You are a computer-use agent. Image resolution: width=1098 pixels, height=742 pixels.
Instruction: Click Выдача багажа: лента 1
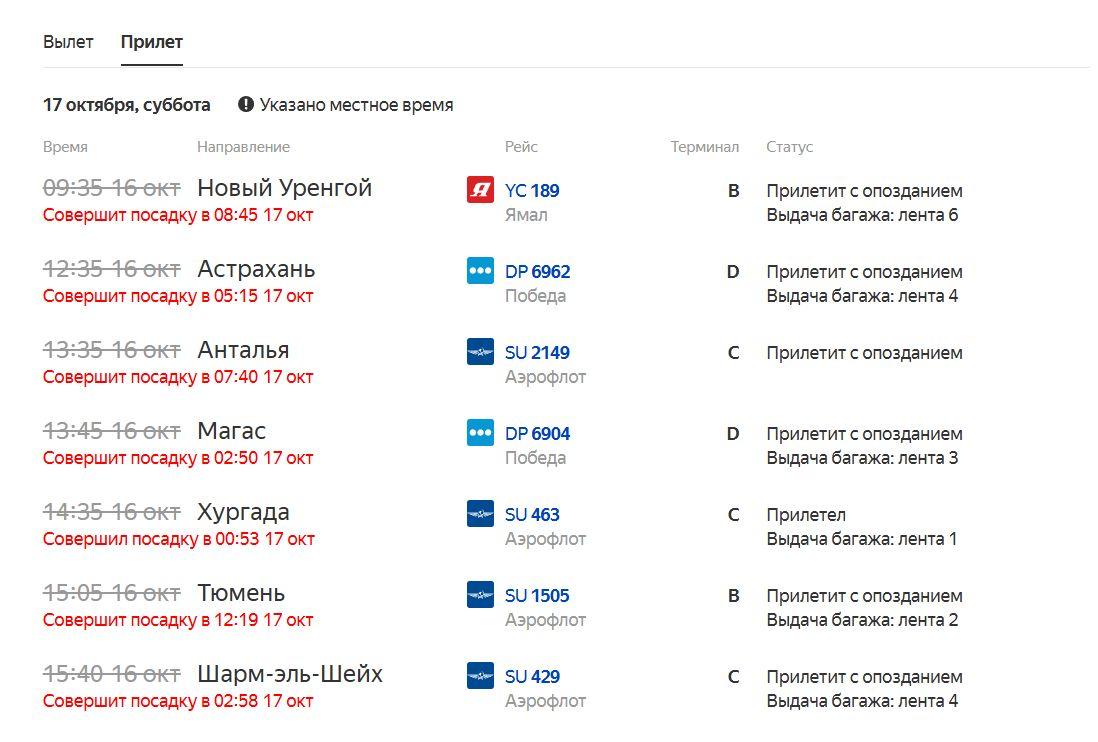tap(861, 539)
